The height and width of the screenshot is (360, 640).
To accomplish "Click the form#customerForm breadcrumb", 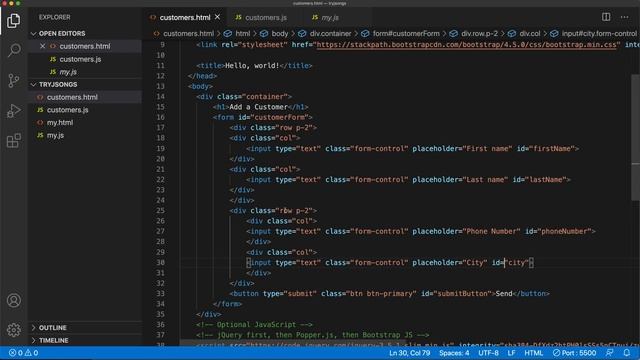I will (x=400, y=33).
